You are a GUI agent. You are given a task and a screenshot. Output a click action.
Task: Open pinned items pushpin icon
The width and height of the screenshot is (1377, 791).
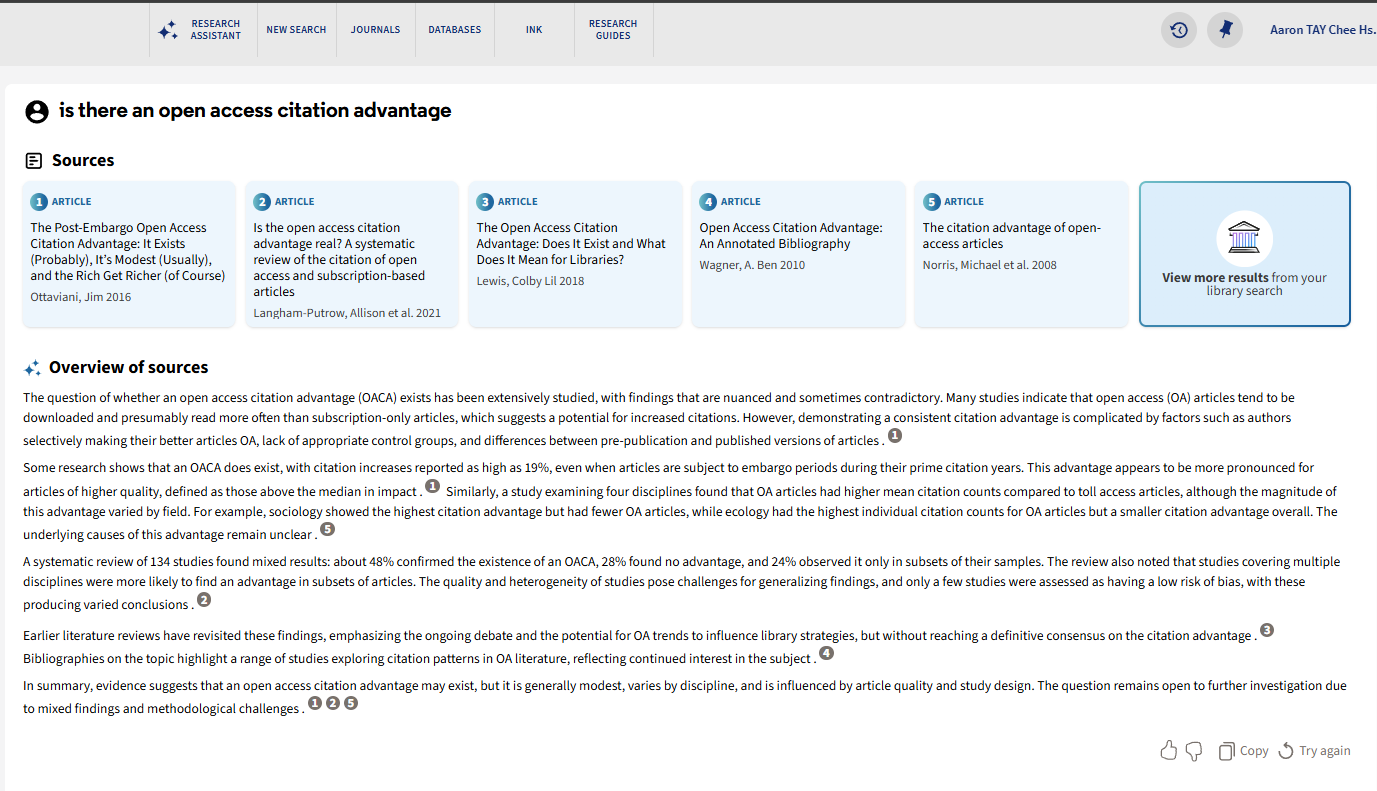tap(1225, 30)
